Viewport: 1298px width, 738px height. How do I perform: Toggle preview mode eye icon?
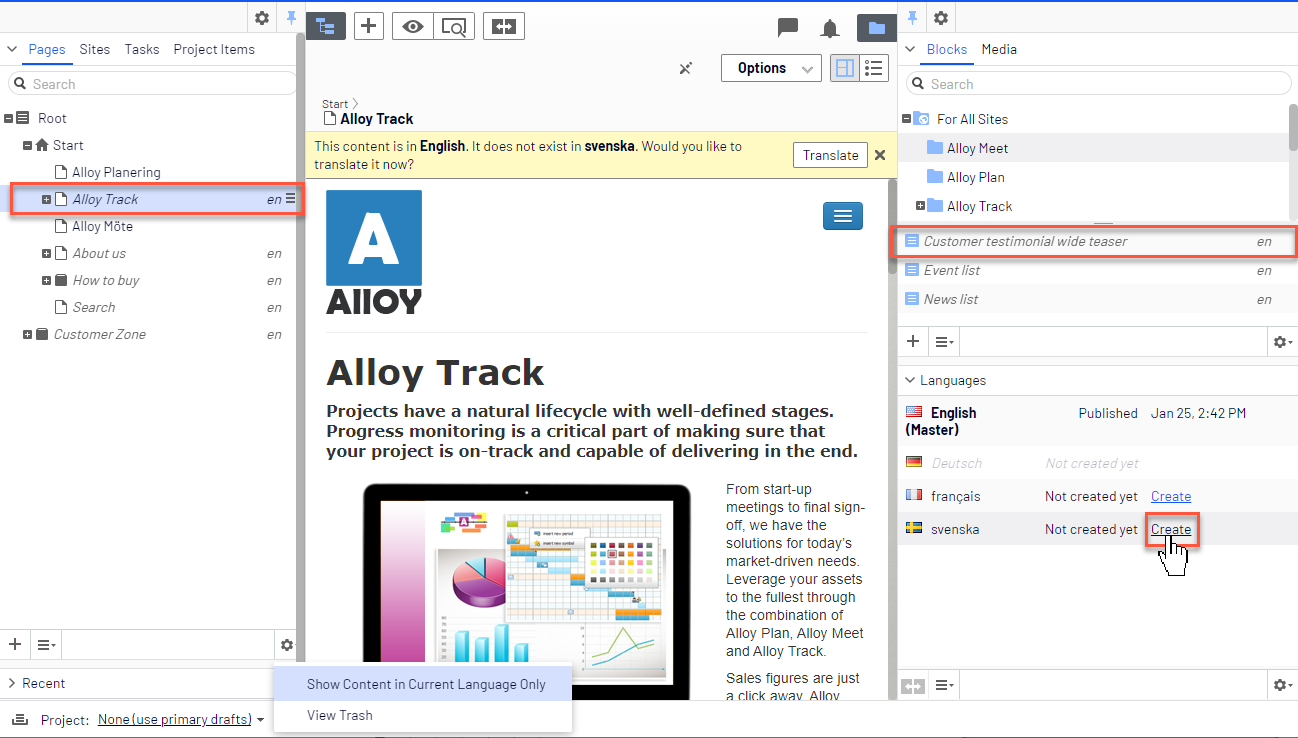pyautogui.click(x=413, y=27)
